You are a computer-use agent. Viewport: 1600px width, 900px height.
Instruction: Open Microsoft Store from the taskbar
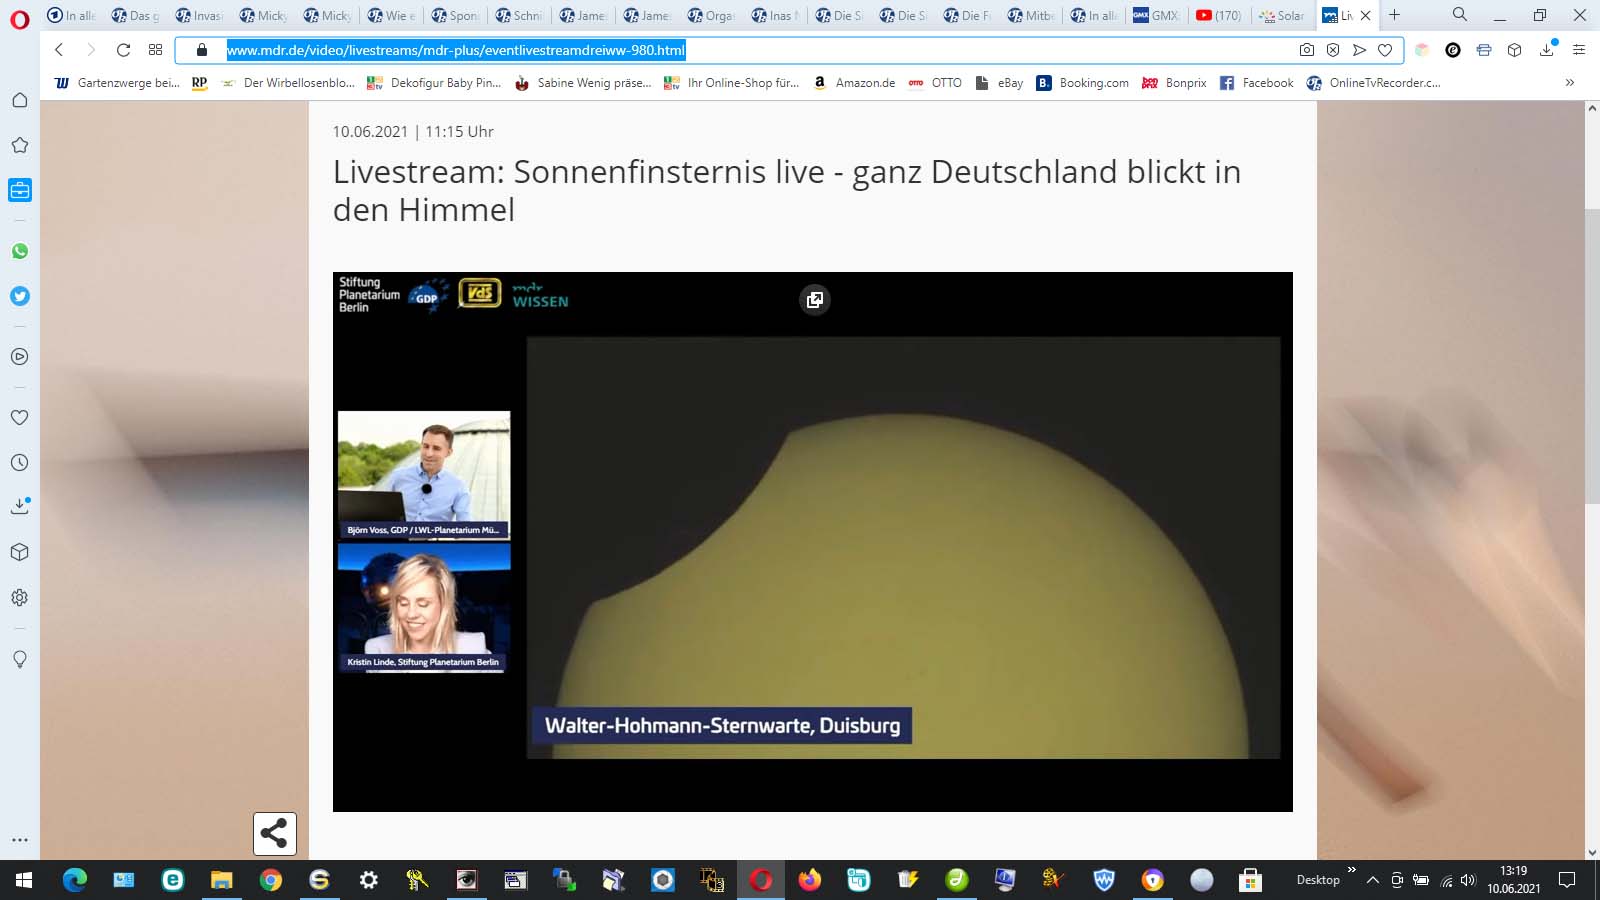point(1250,880)
